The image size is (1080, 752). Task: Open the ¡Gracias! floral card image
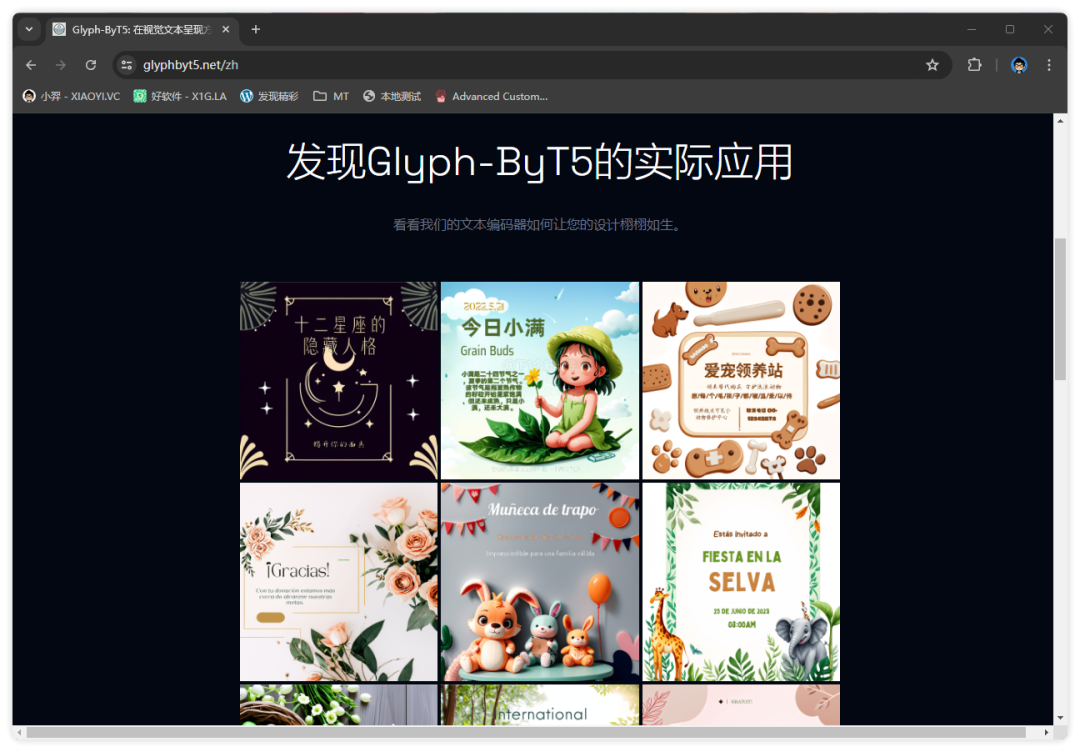point(339,582)
